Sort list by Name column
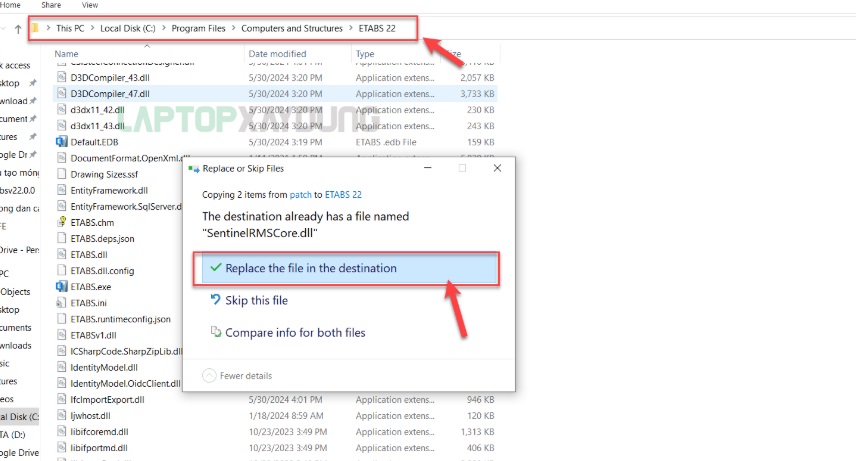This screenshot has width=856, height=461. 66,54
